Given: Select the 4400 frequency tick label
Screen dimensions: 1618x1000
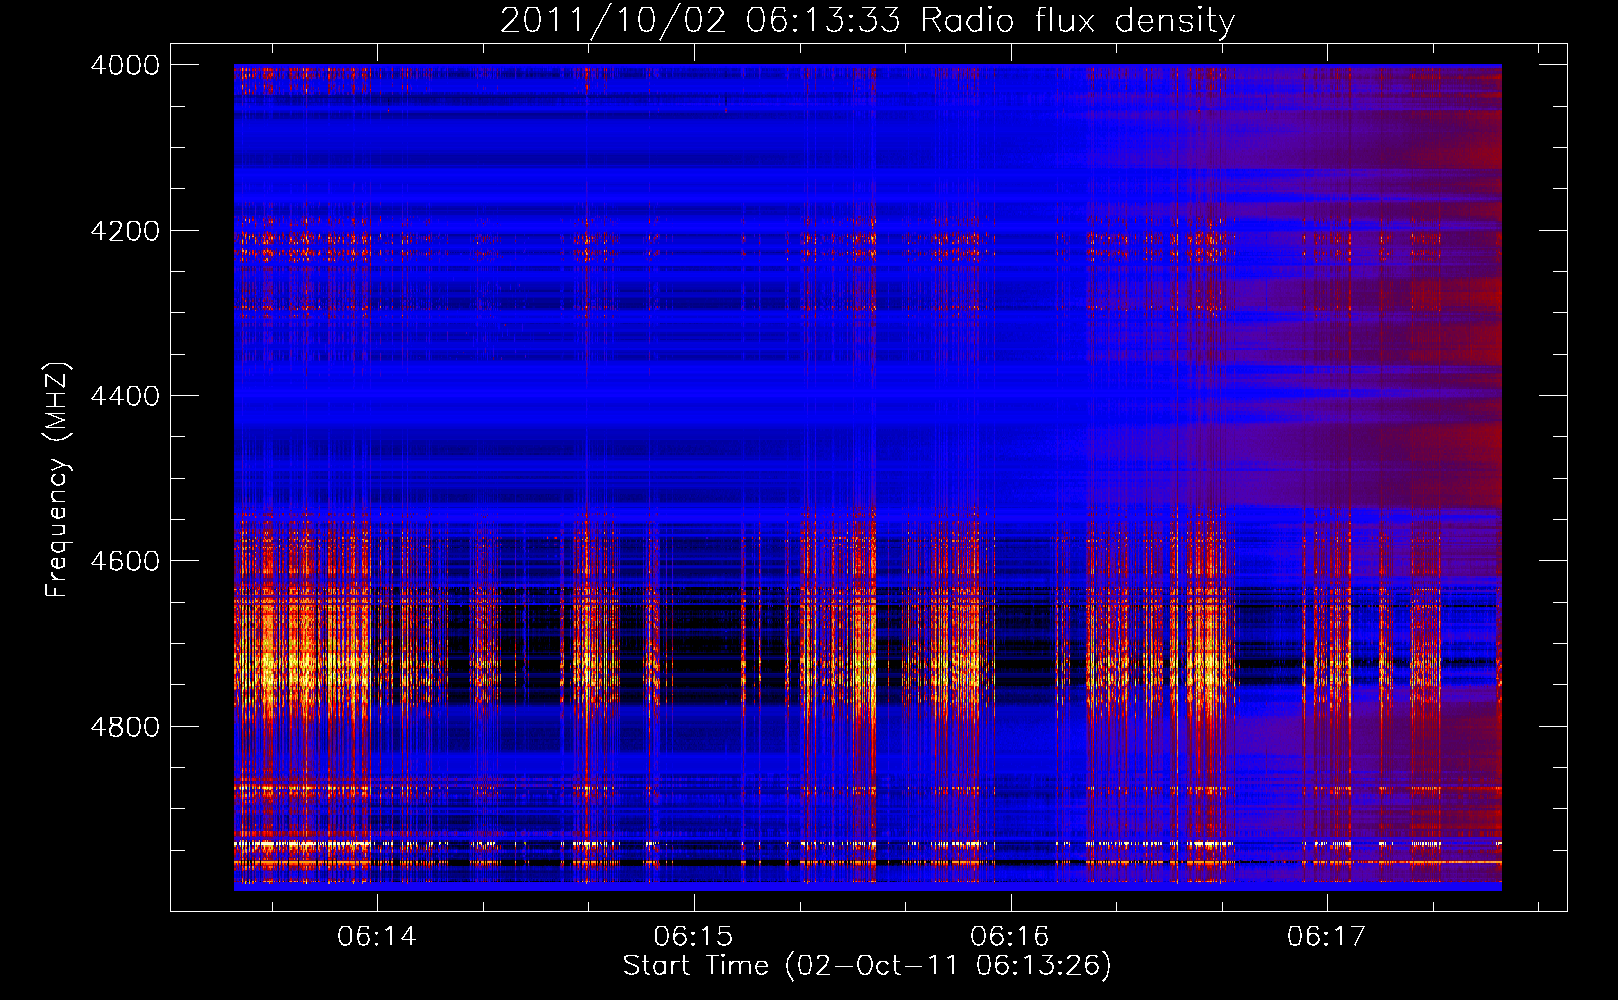Looking at the screenshot, I should (125, 396).
